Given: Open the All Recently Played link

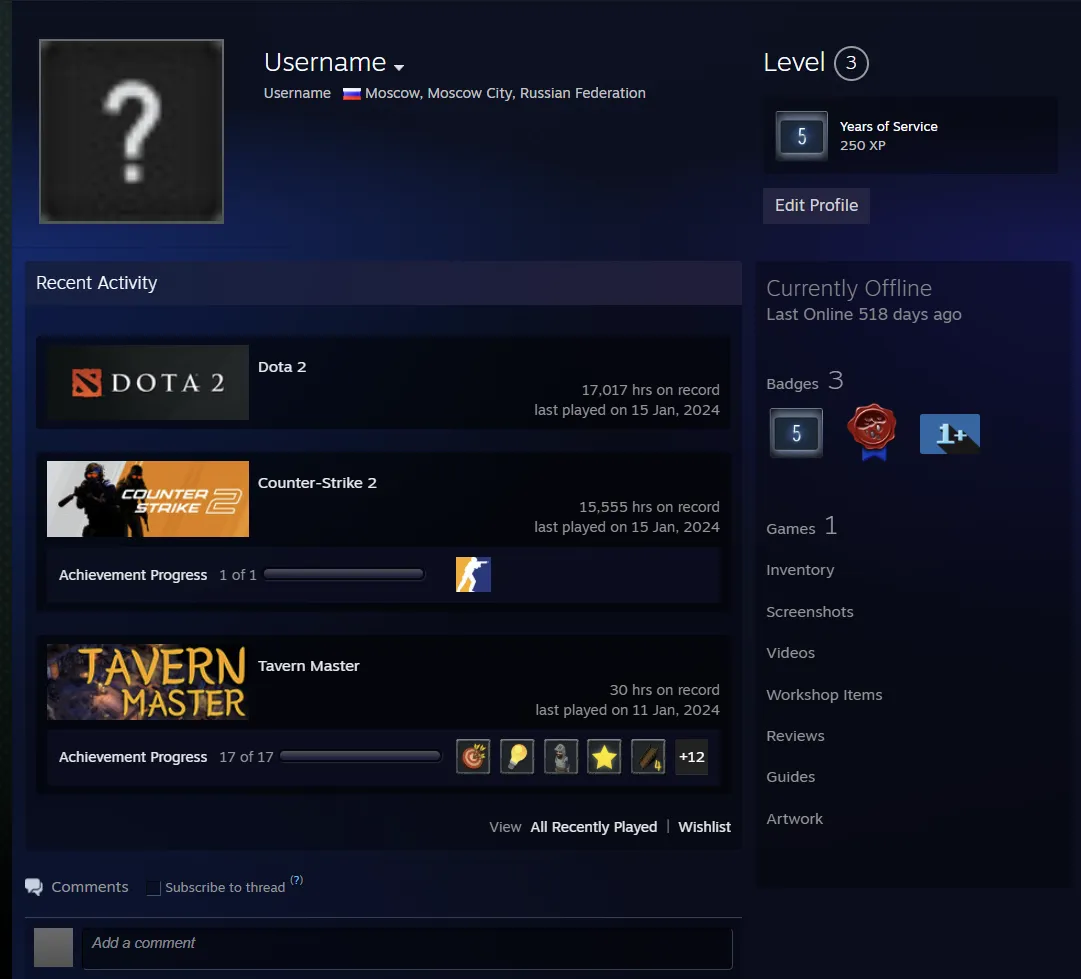Looking at the screenshot, I should [x=593, y=827].
